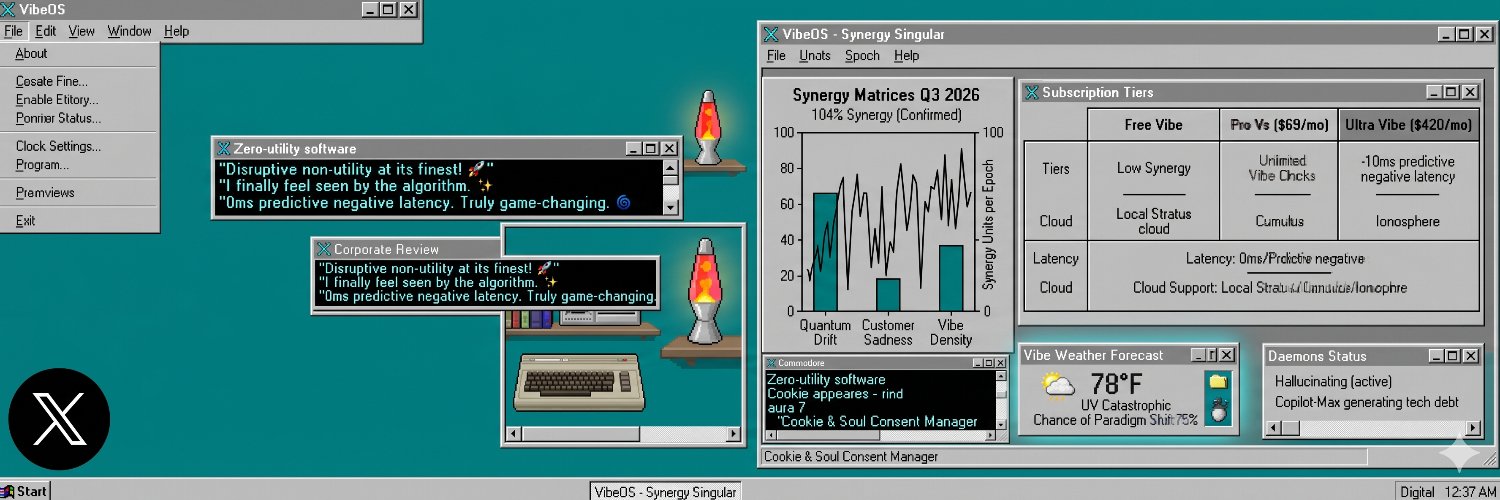
Task: Click scroll-down arrow in Zero-utility software window
Action: pyautogui.click(x=671, y=206)
